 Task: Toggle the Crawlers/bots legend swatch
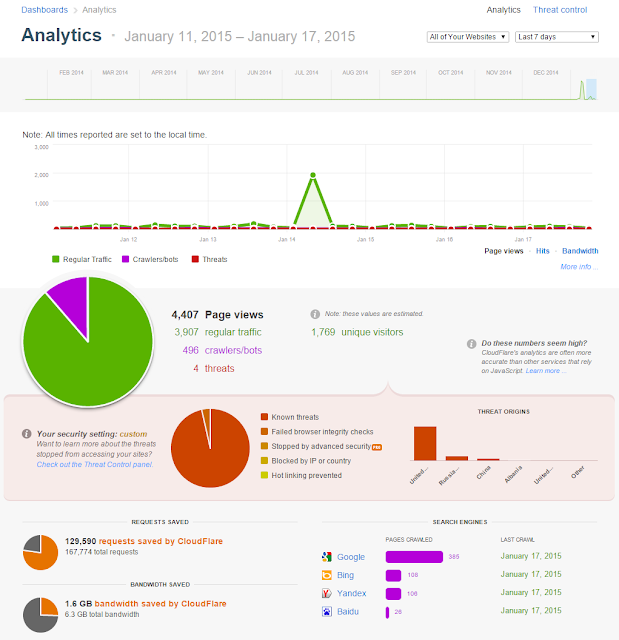[126, 259]
